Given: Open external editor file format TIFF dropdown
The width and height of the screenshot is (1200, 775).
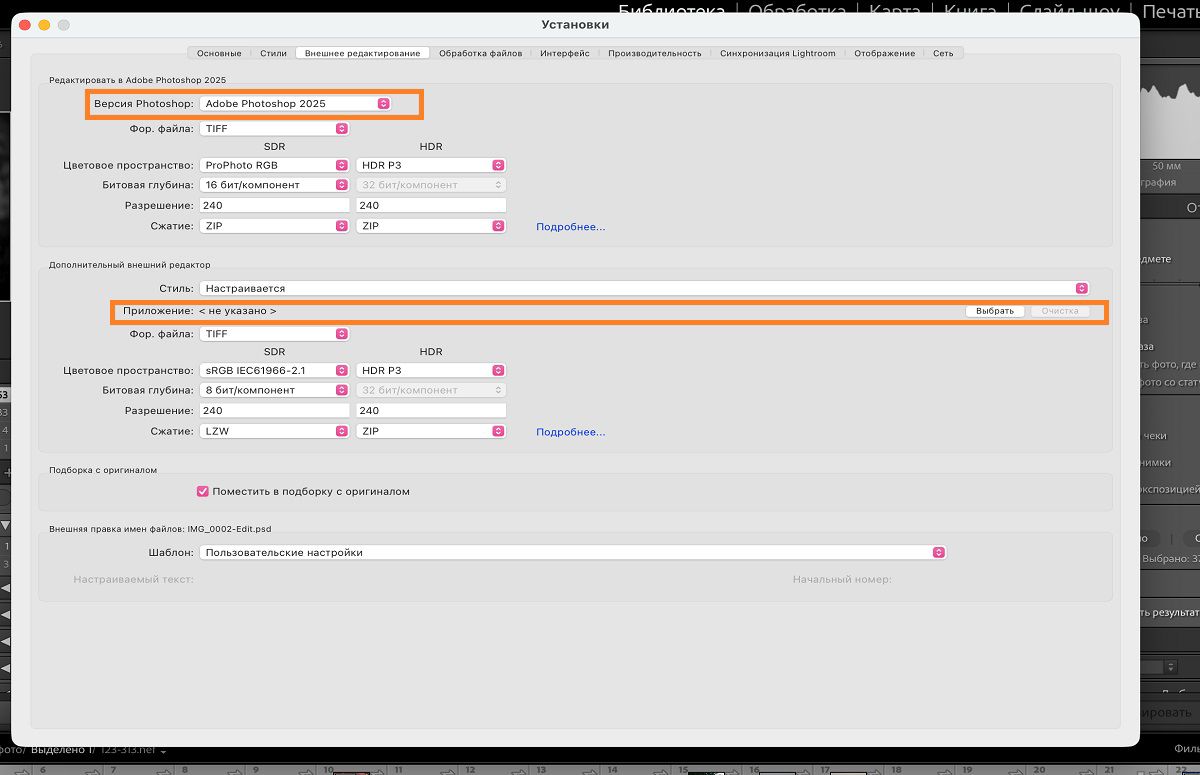Looking at the screenshot, I should [274, 334].
